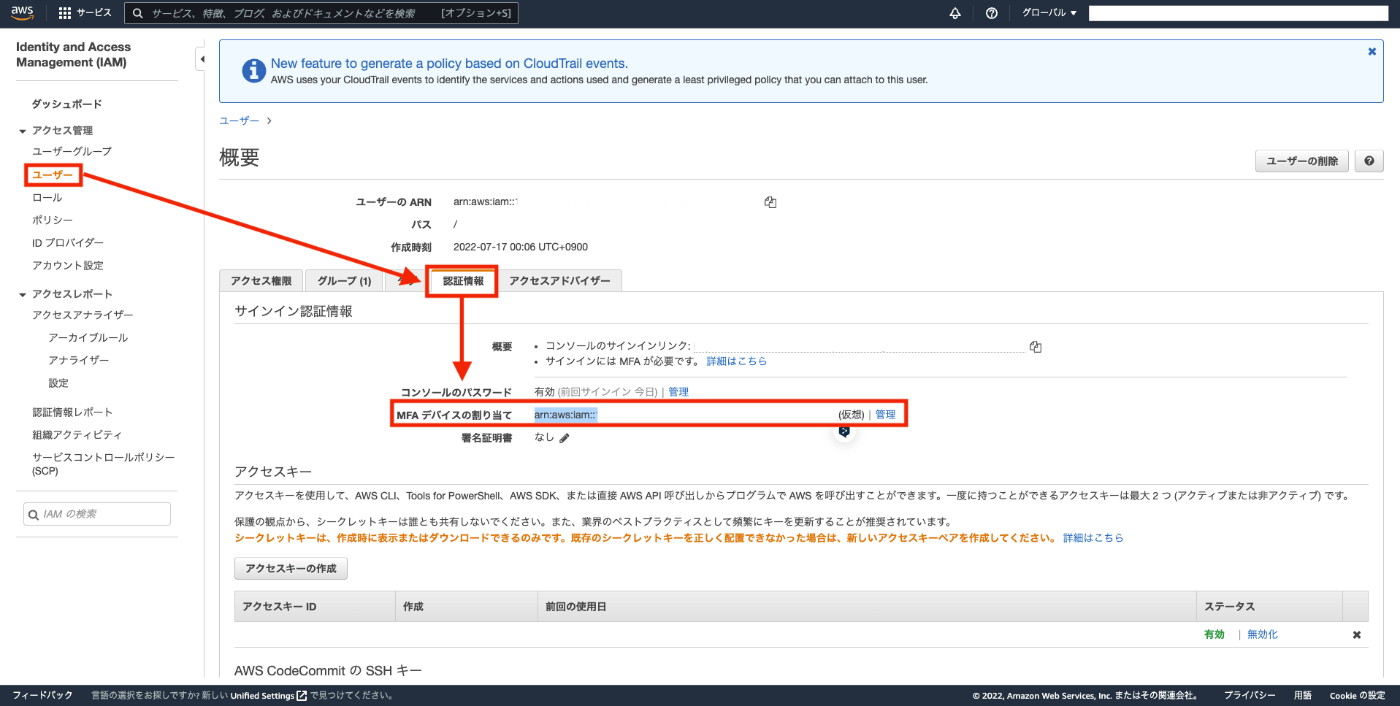The height and width of the screenshot is (706, 1400).
Task: Open the グローバル region dropdown
Action: (1049, 13)
